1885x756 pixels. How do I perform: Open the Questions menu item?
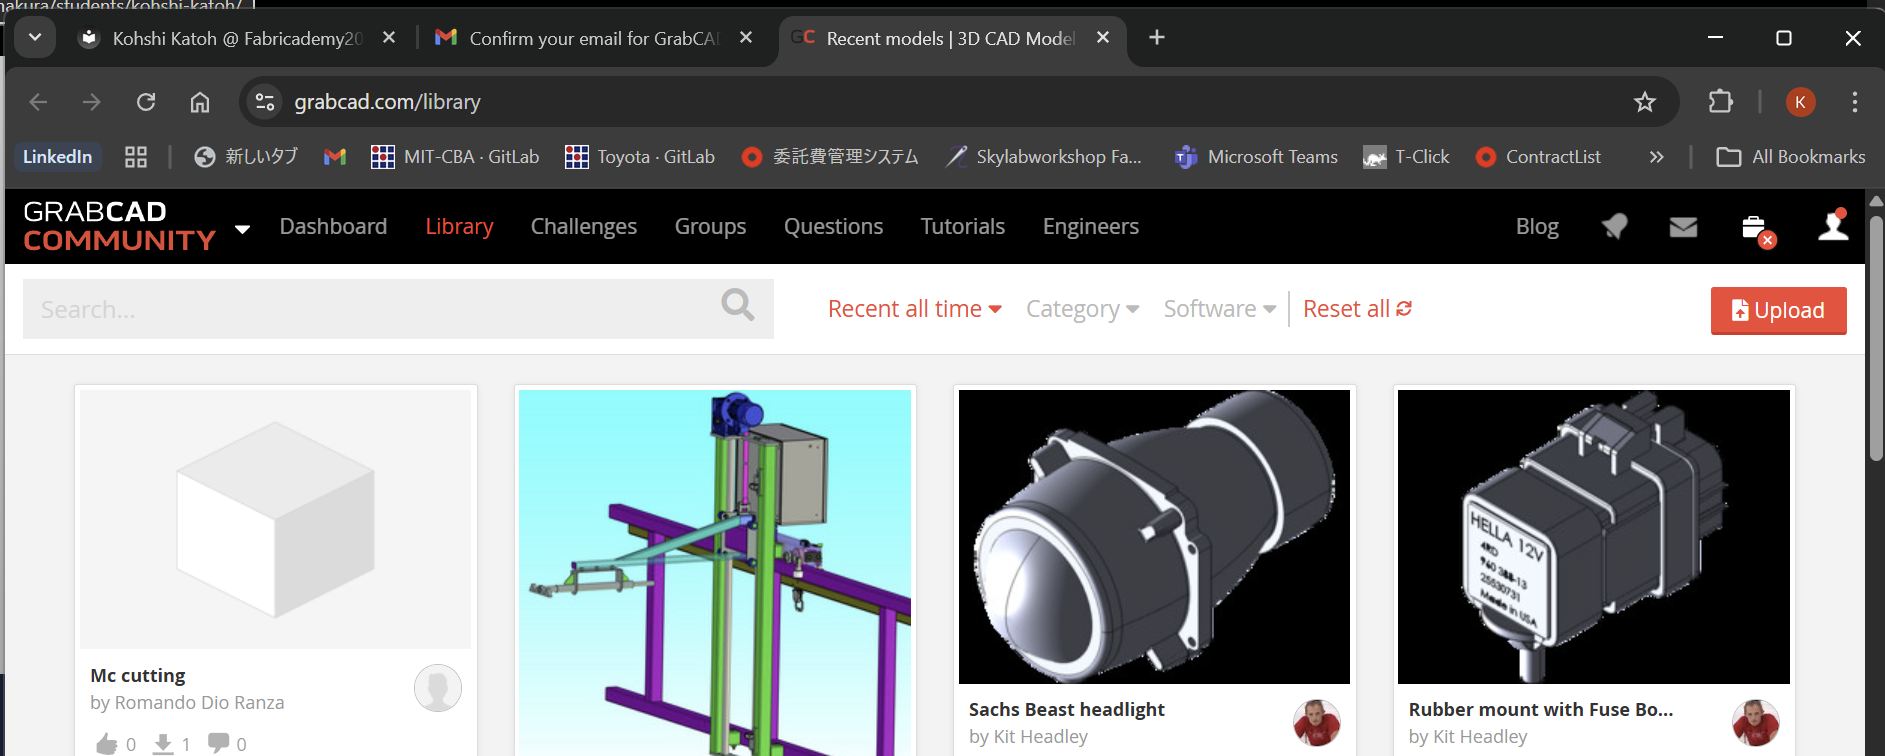833,226
